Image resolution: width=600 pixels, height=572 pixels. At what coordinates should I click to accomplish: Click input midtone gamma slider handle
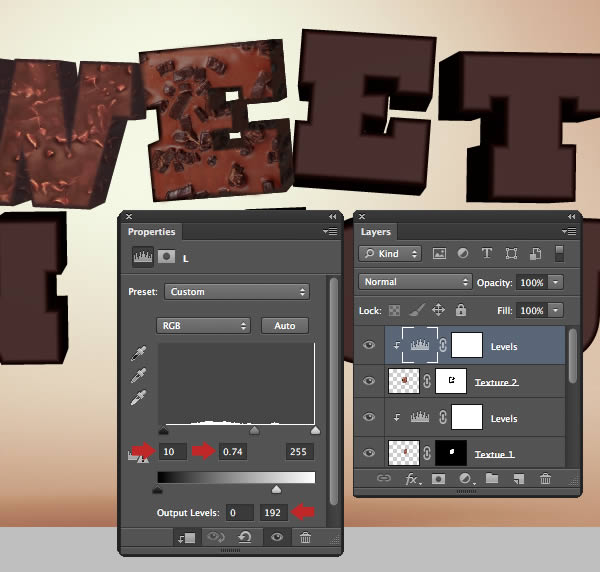tap(254, 430)
